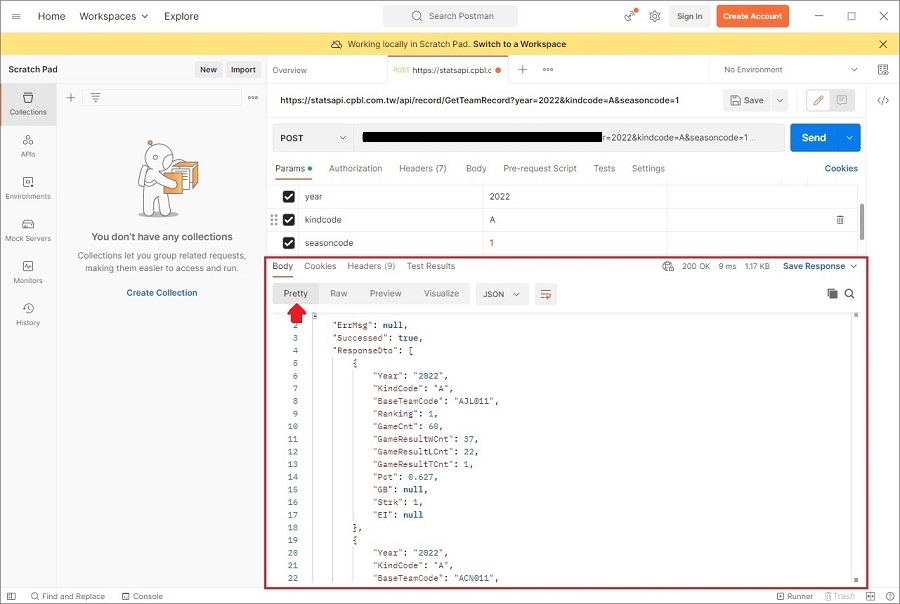
Task: Switch to the request Body tab
Action: tap(476, 168)
